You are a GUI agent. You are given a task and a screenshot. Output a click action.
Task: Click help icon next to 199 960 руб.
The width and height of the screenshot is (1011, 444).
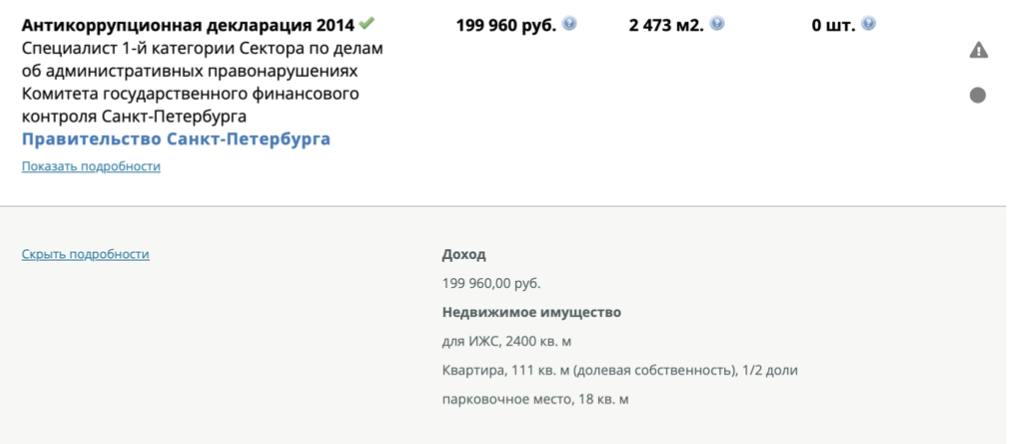pos(570,25)
